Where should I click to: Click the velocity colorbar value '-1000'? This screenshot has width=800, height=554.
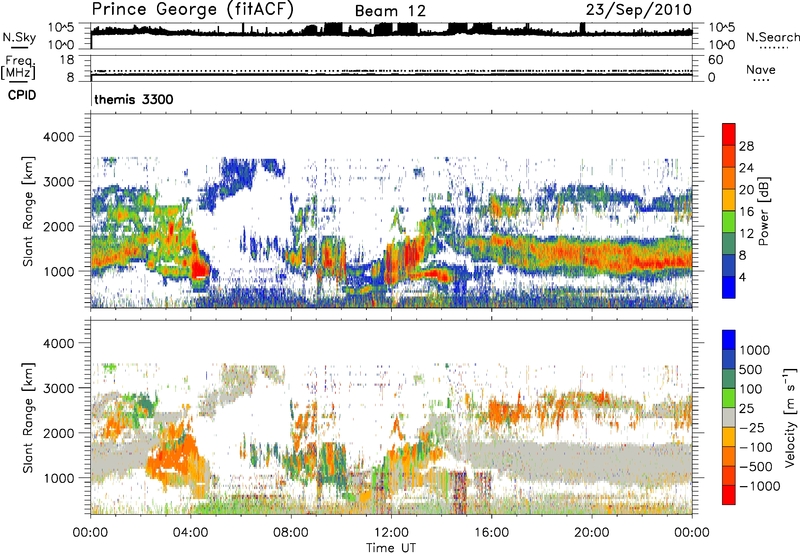point(760,486)
